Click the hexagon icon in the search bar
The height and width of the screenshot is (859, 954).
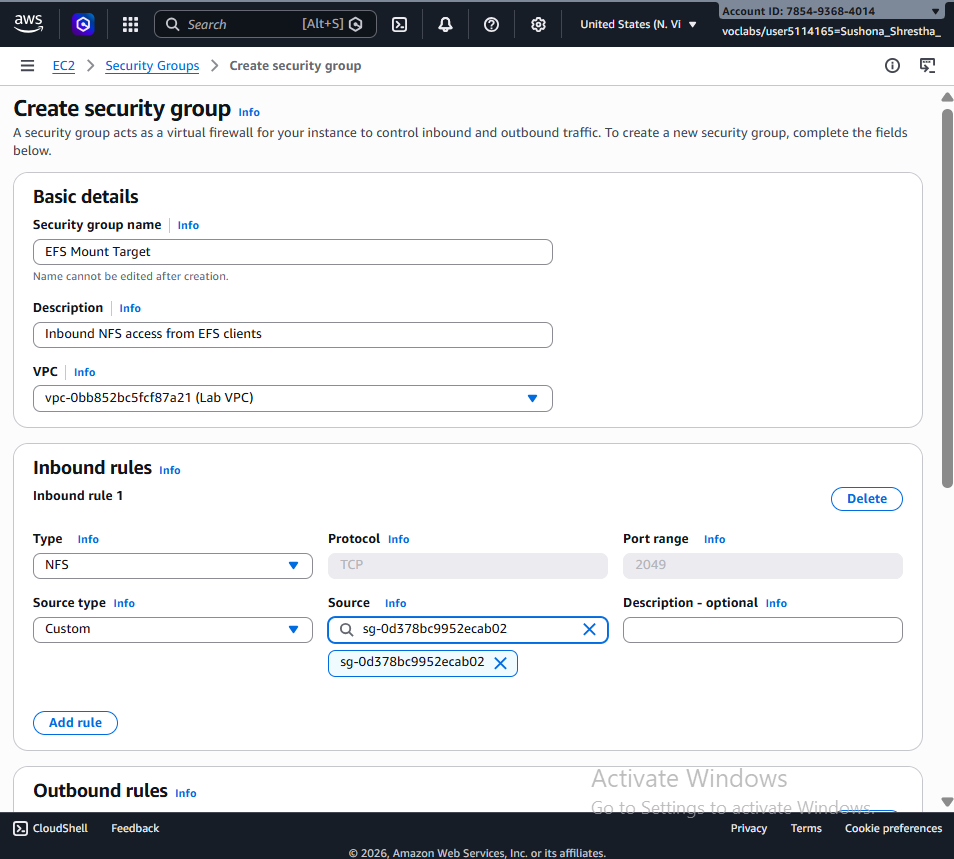pos(356,24)
